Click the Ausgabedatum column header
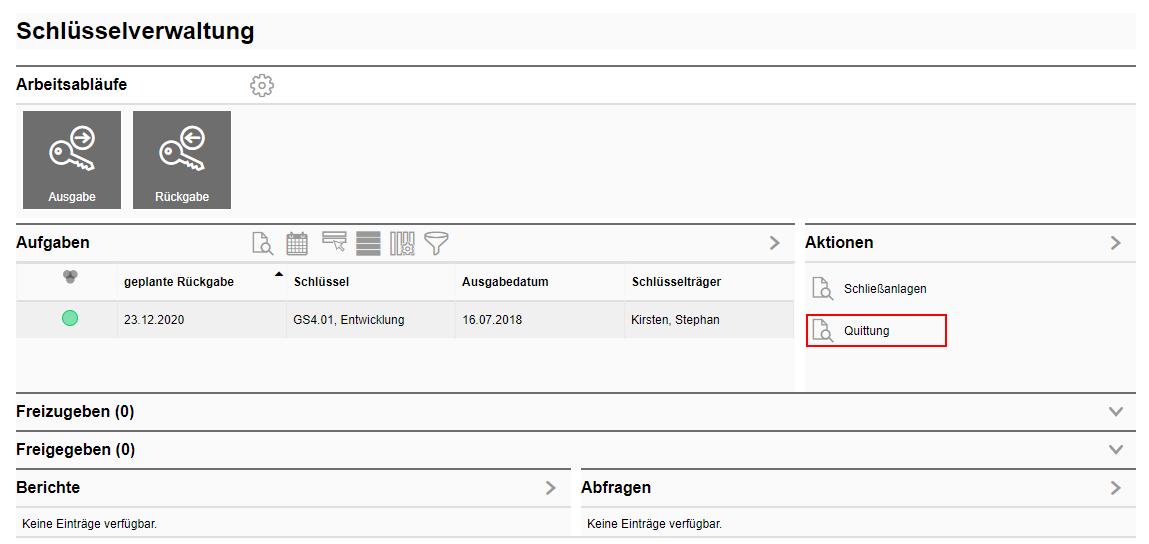 pos(506,282)
